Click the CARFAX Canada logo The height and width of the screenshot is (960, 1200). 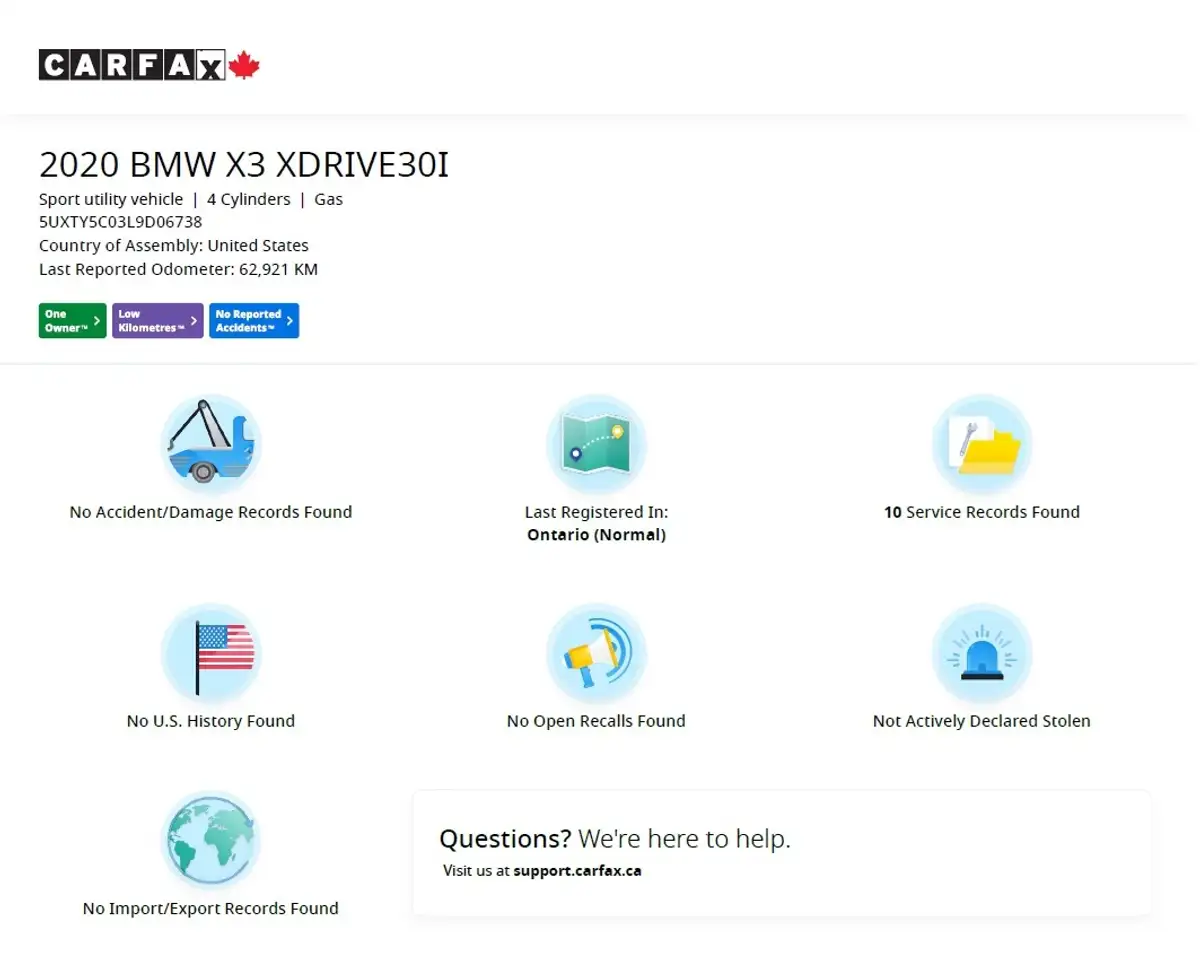149,66
